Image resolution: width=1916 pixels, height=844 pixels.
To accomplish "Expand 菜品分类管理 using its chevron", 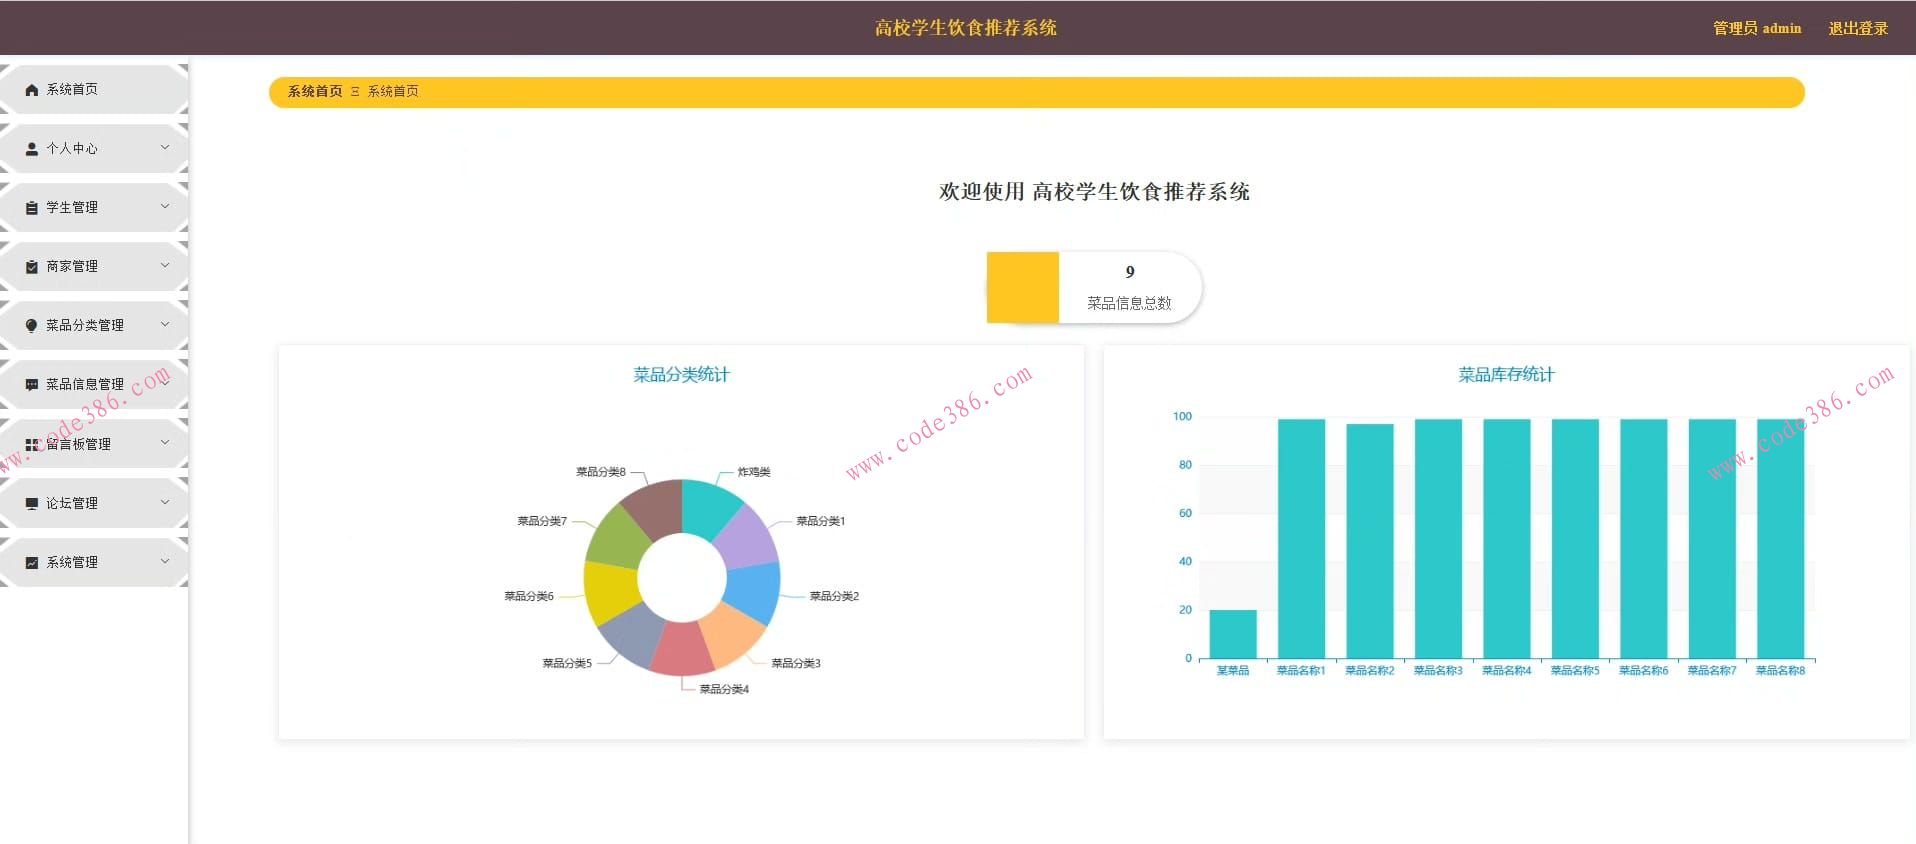I will click(165, 325).
